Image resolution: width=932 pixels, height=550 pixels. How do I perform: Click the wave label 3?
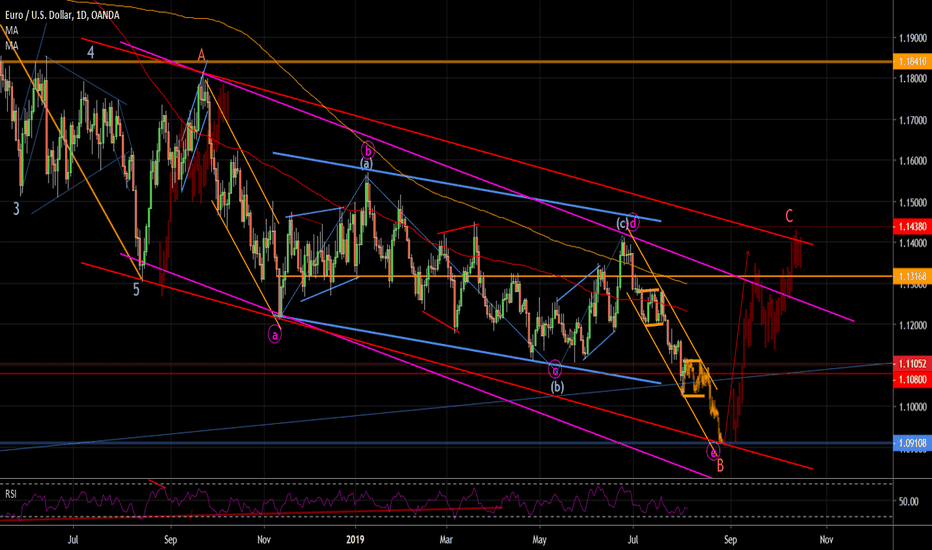point(16,209)
